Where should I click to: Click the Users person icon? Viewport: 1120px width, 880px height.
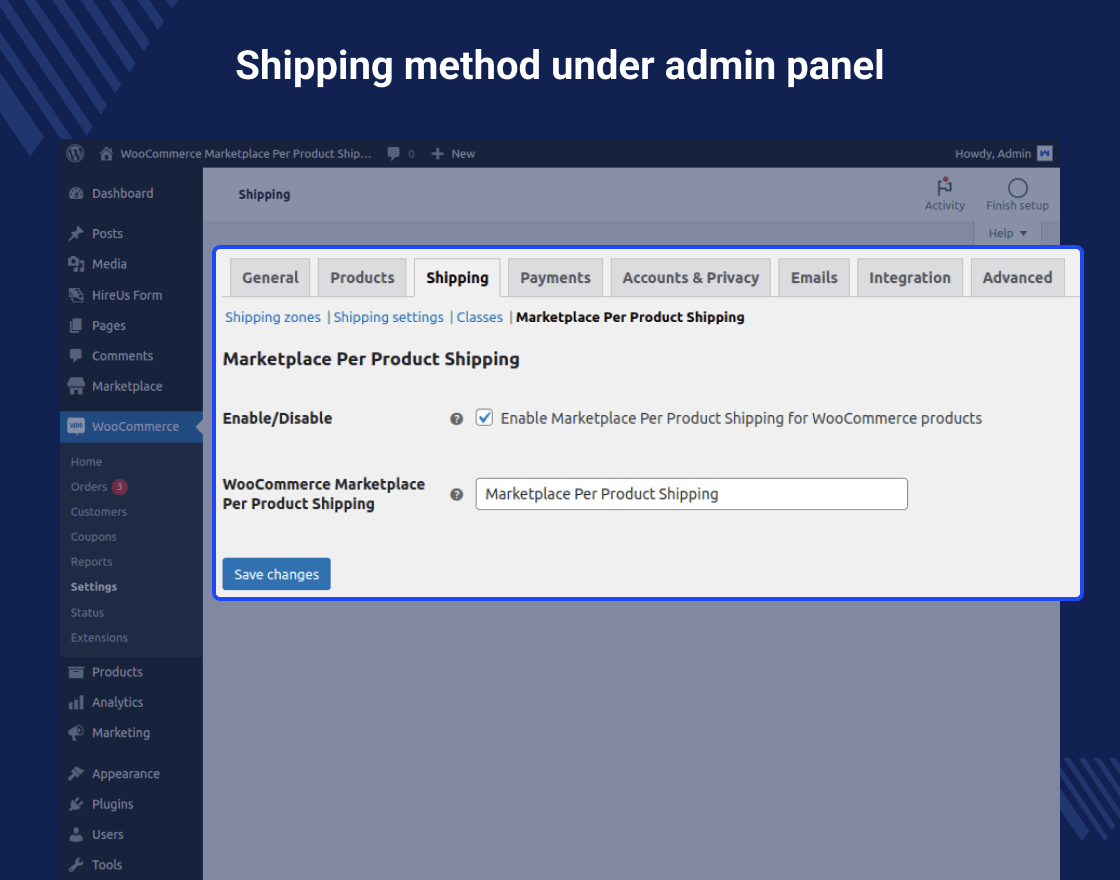coord(76,834)
